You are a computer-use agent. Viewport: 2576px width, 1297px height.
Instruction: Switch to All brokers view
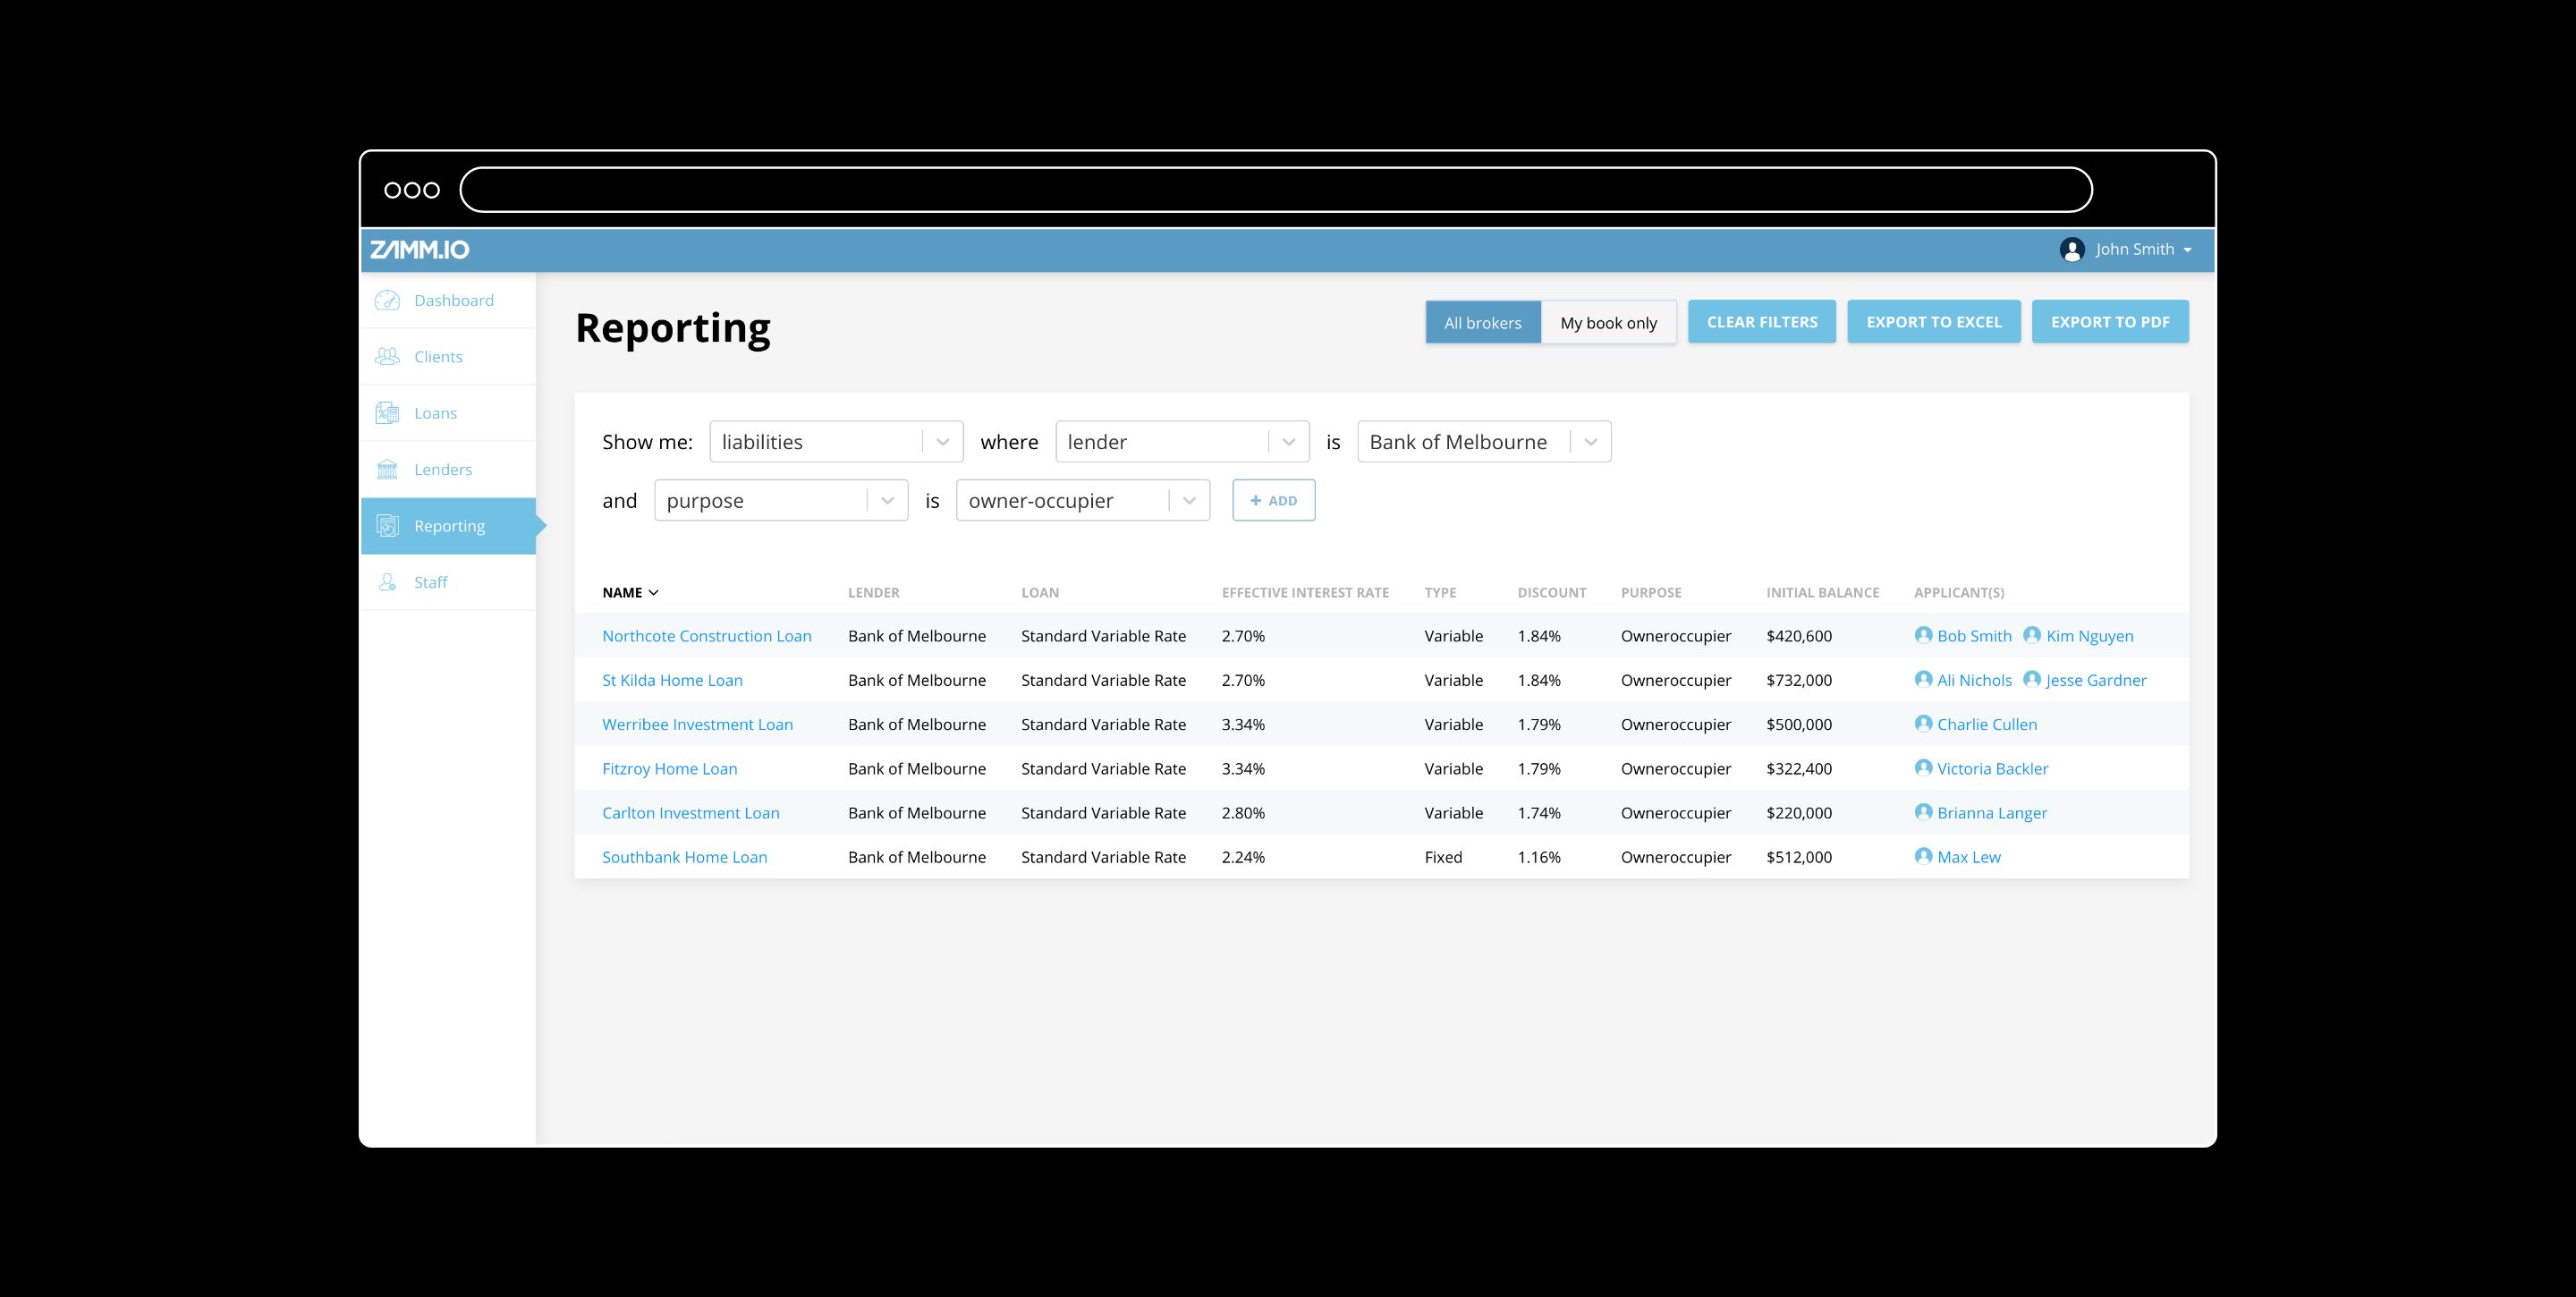(1483, 322)
